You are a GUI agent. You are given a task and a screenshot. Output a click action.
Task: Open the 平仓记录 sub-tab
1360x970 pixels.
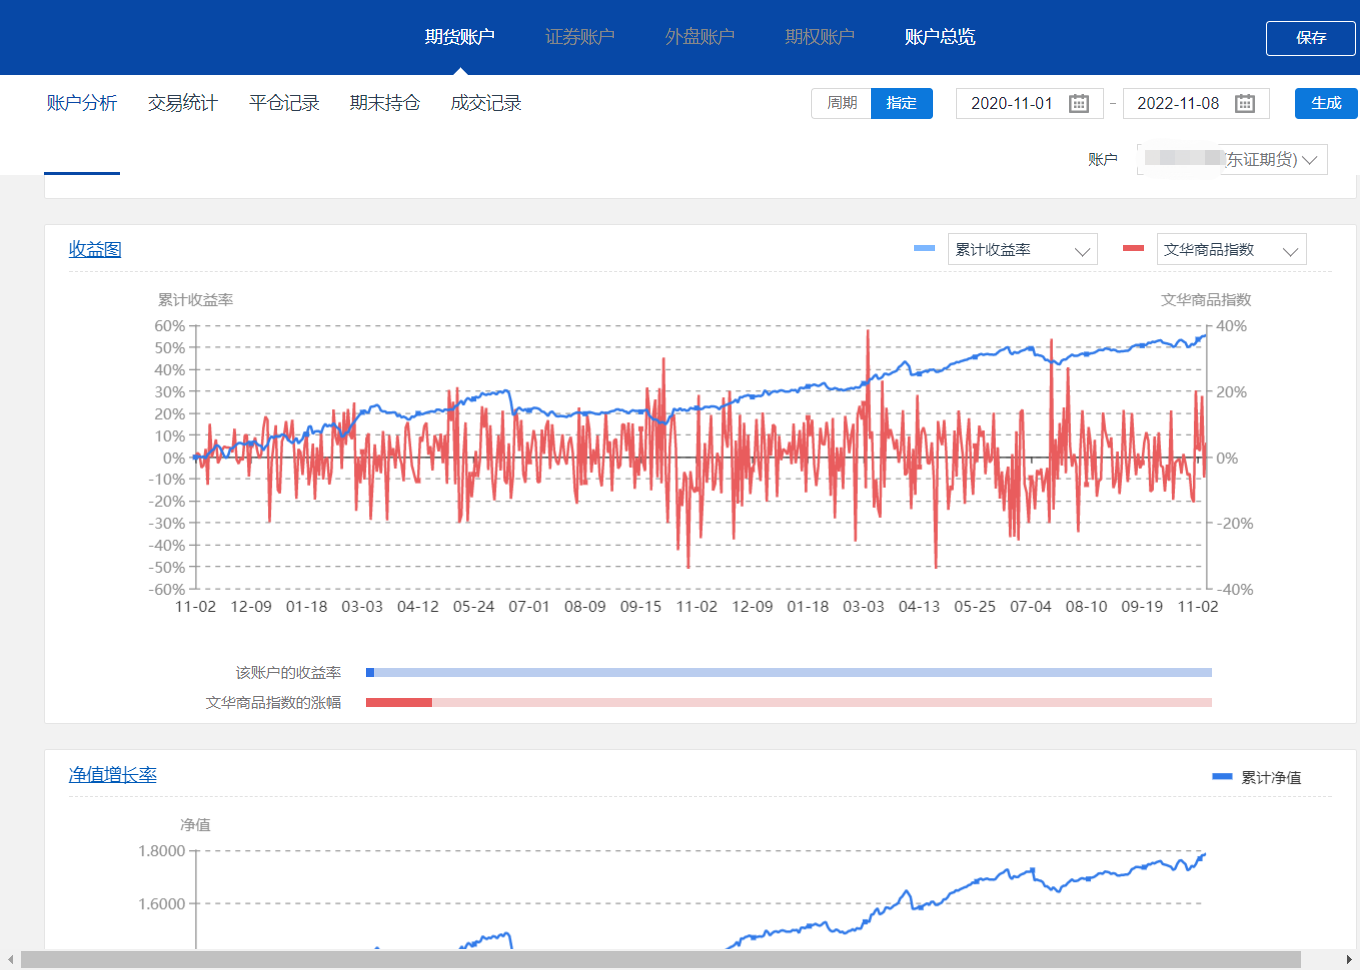tap(284, 103)
